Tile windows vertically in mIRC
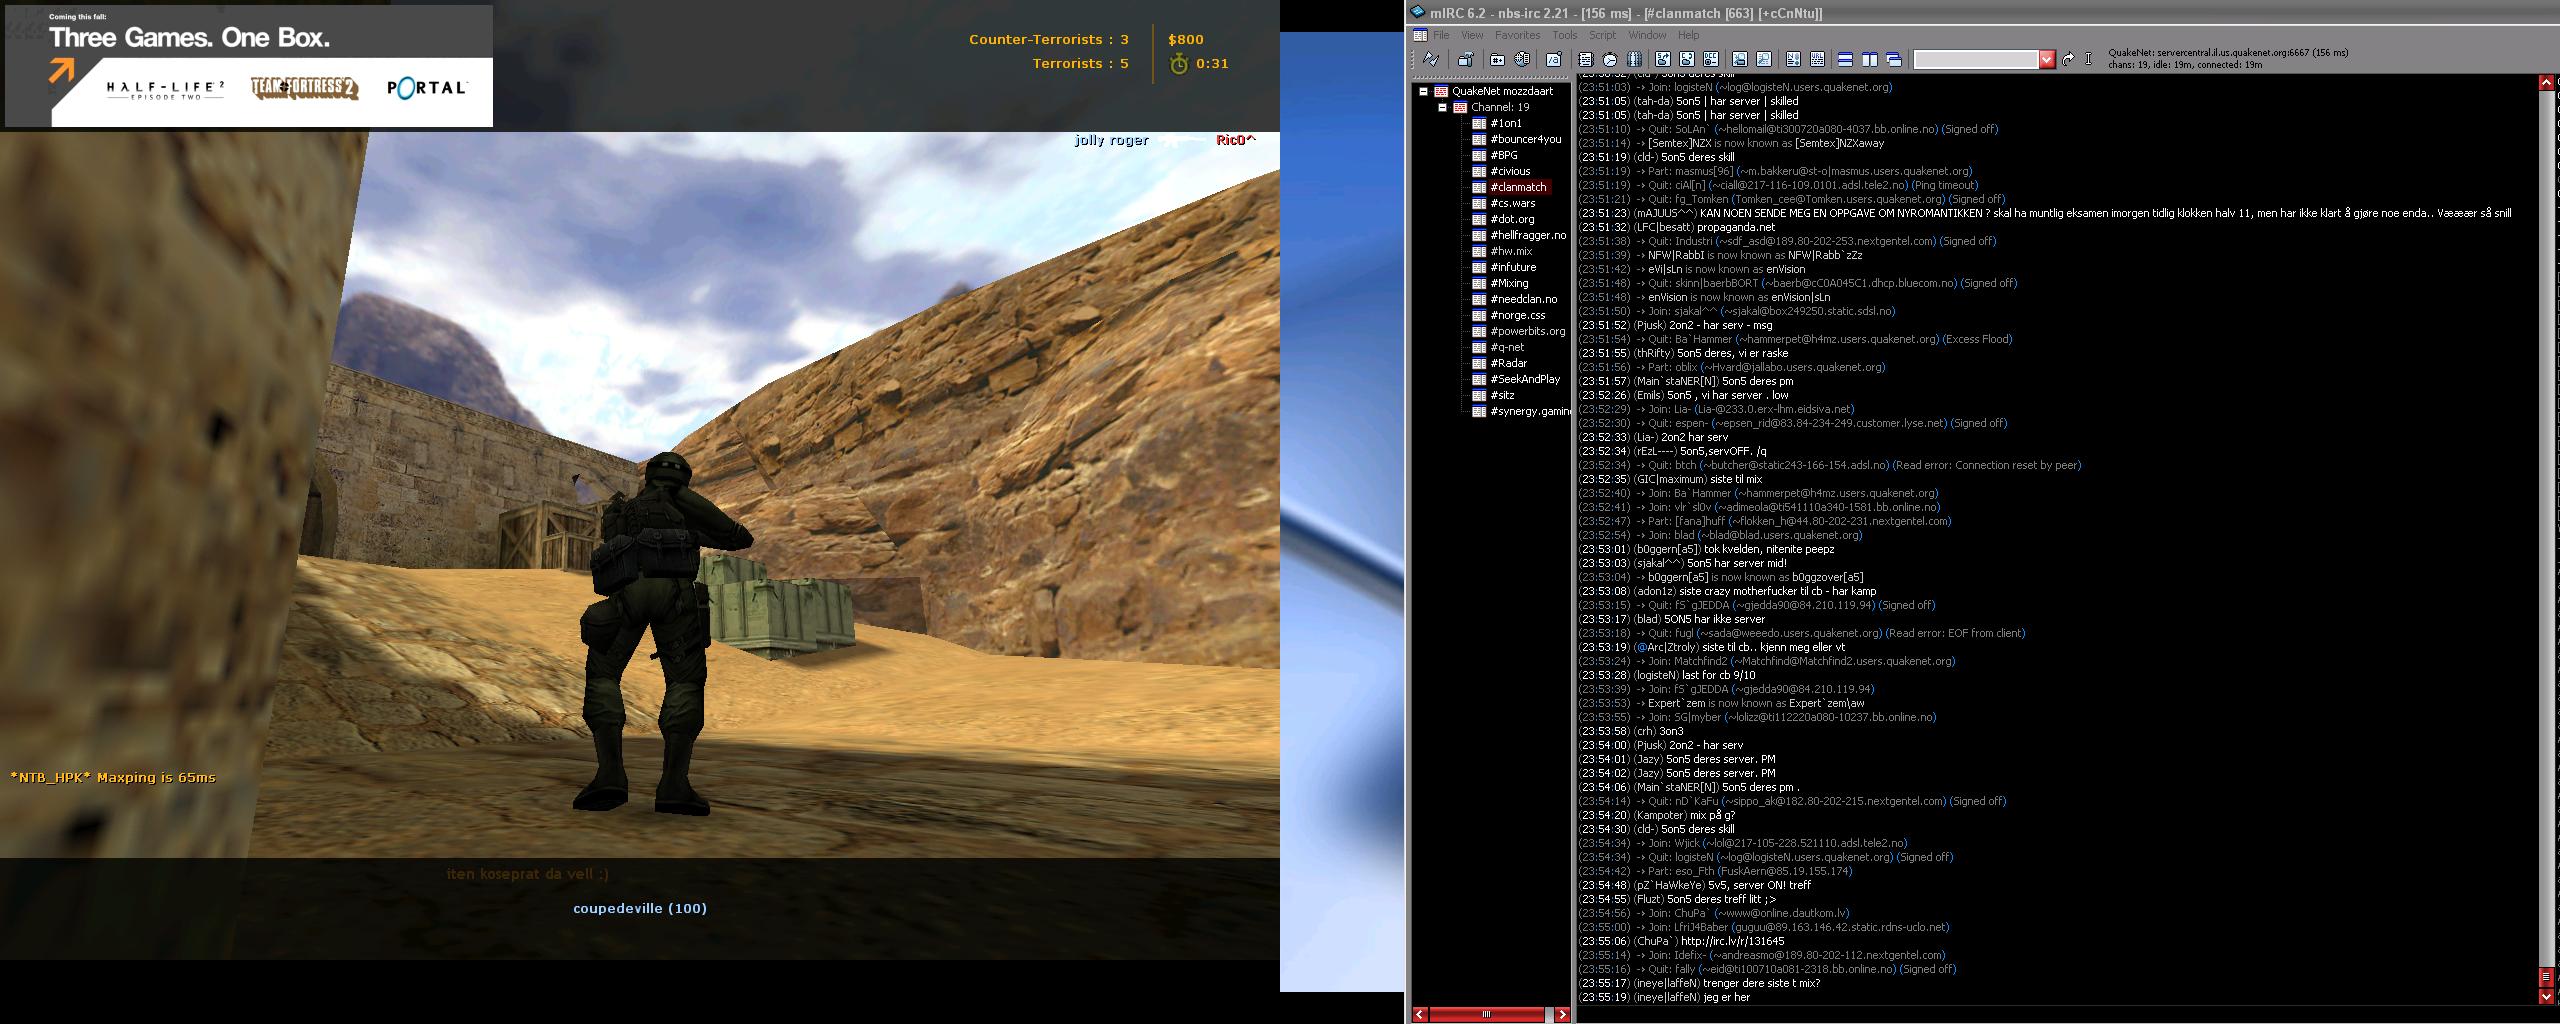The height and width of the screenshot is (1024, 2560). (1869, 59)
